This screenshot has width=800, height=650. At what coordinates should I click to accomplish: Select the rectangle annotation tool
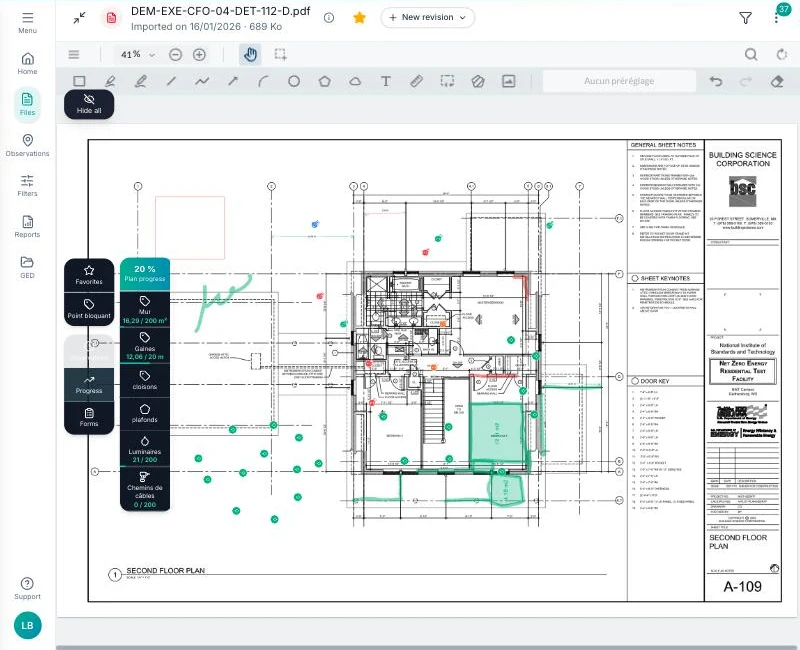[x=79, y=81]
